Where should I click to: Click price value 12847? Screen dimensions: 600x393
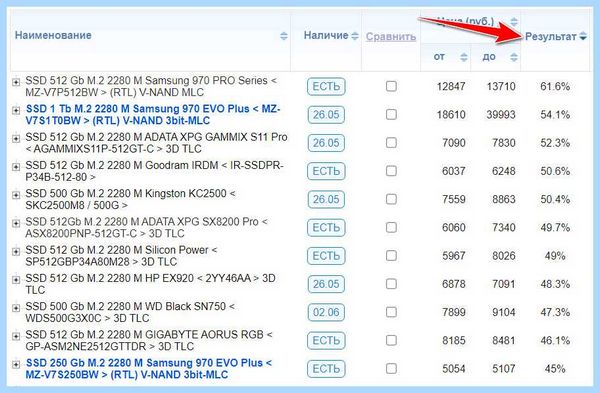click(451, 86)
